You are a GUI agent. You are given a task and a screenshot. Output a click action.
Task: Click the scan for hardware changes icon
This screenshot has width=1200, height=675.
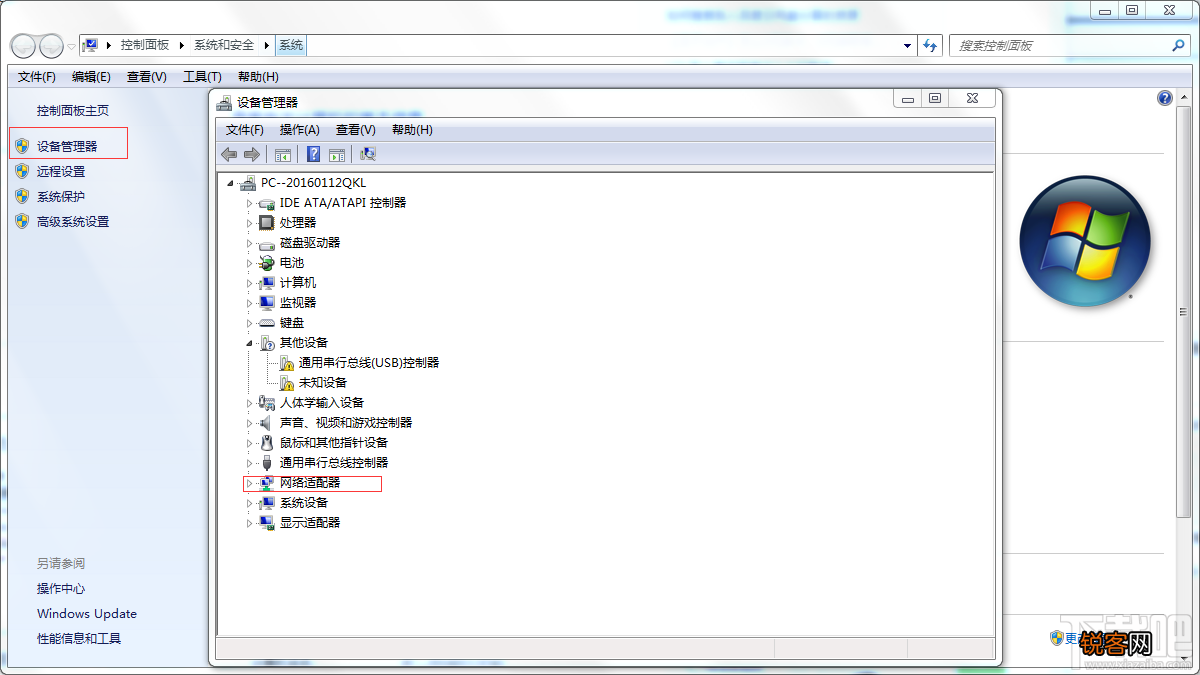[x=368, y=154]
